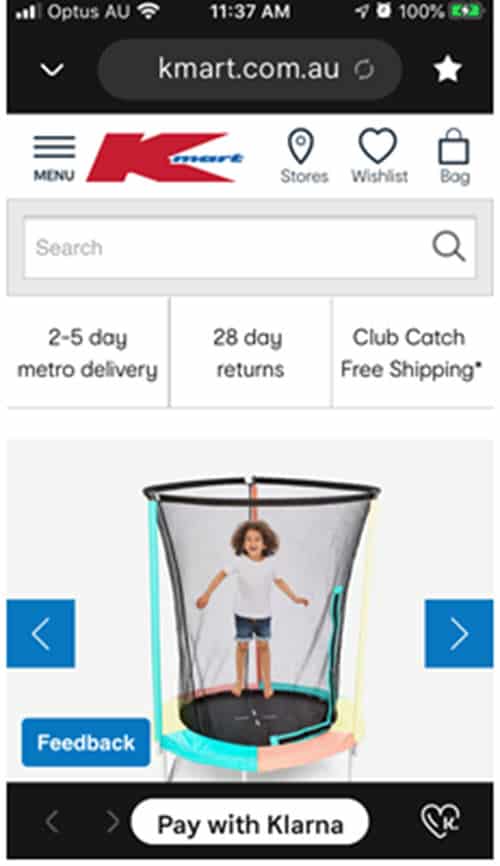Show the next product image
The image size is (500, 866).
point(459,633)
